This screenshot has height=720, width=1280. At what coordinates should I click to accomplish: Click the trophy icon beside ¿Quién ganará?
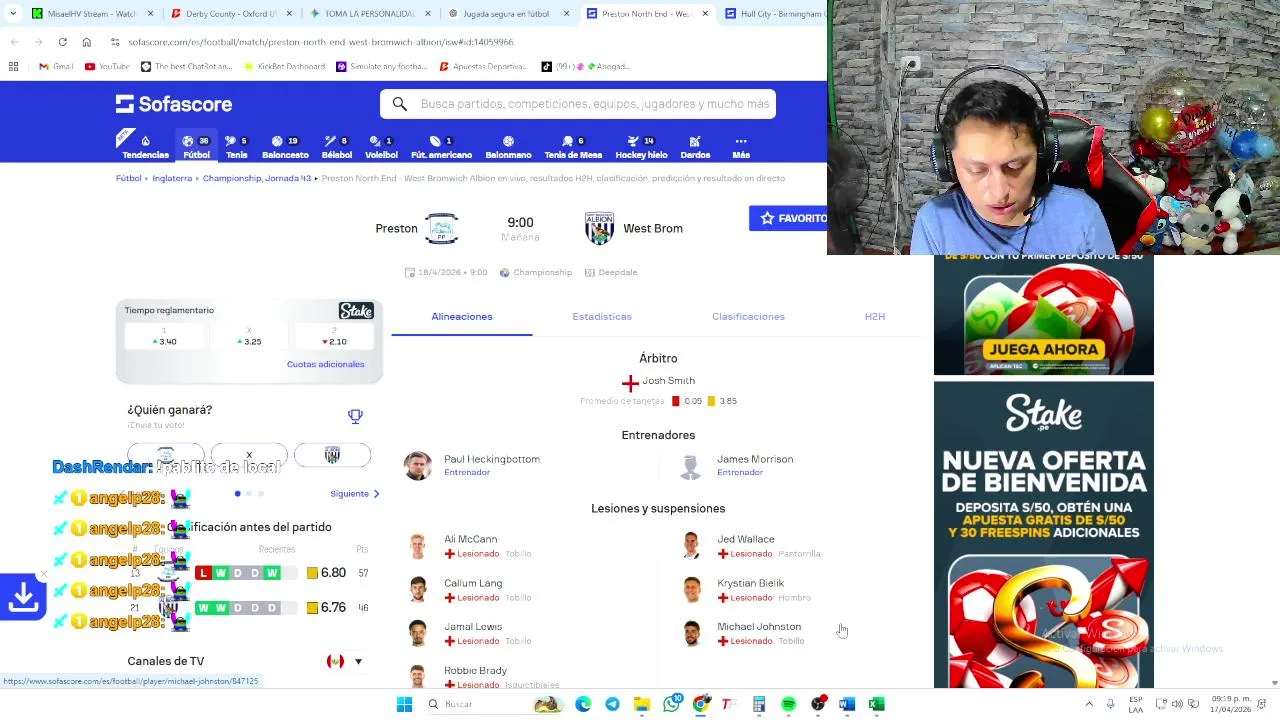(x=355, y=416)
